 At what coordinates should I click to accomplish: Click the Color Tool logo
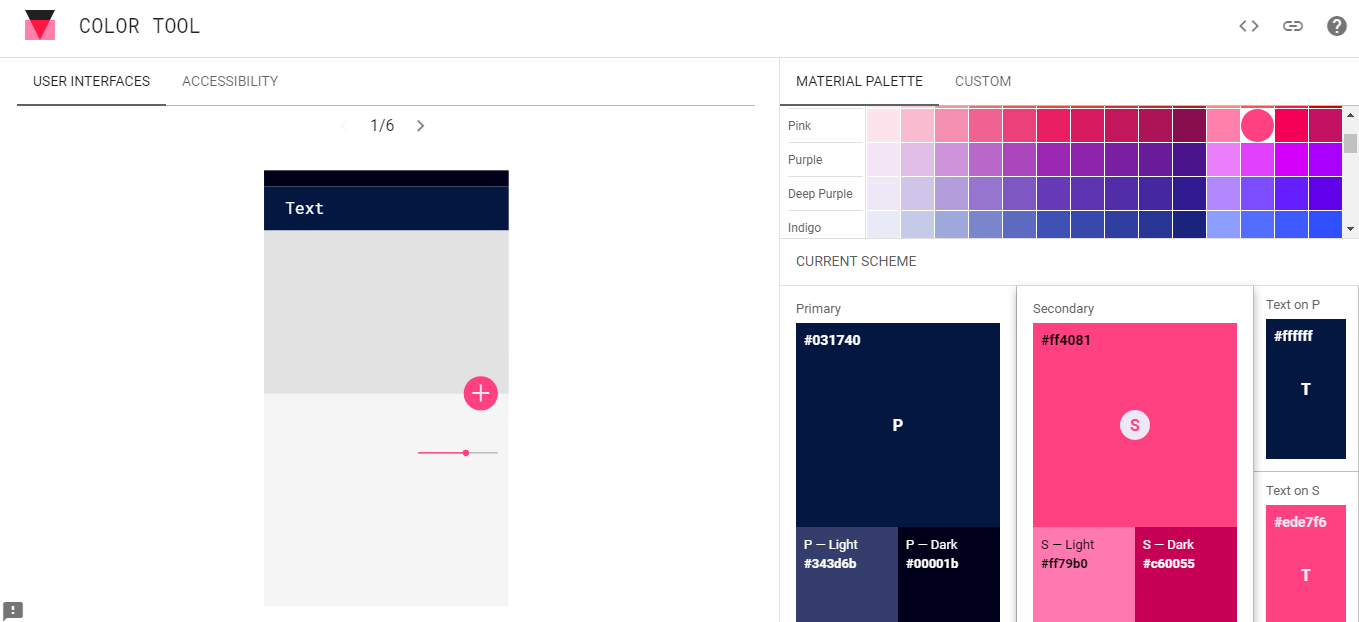[40, 24]
